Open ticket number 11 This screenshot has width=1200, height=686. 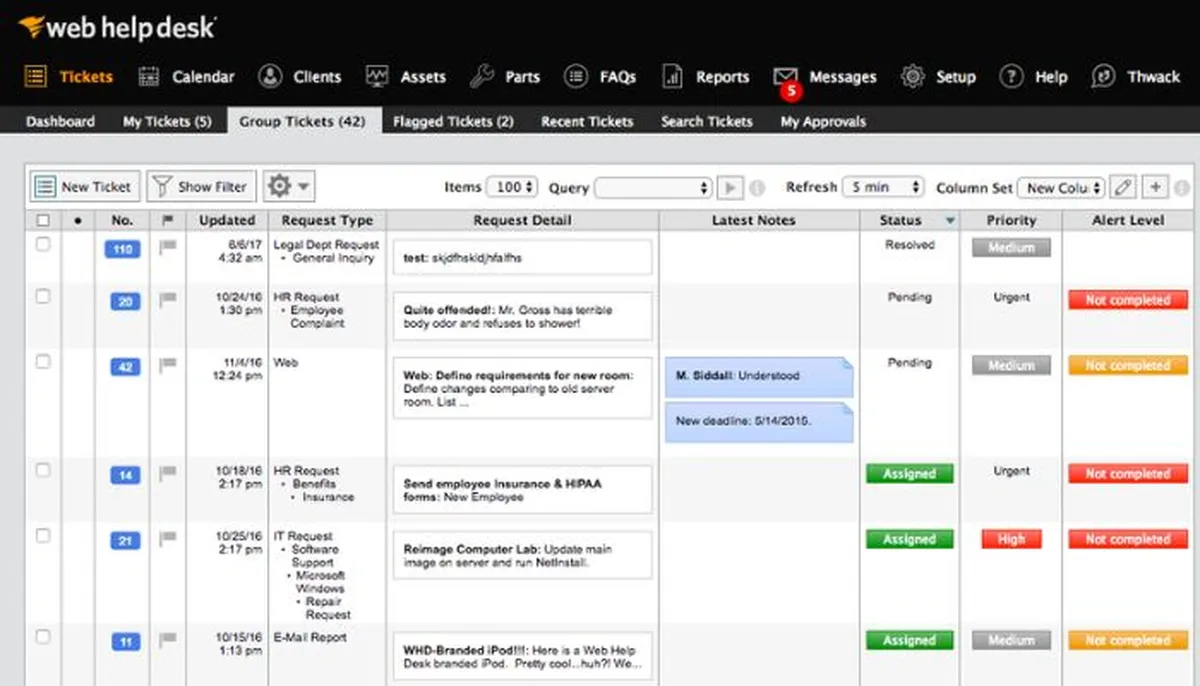[x=124, y=642]
